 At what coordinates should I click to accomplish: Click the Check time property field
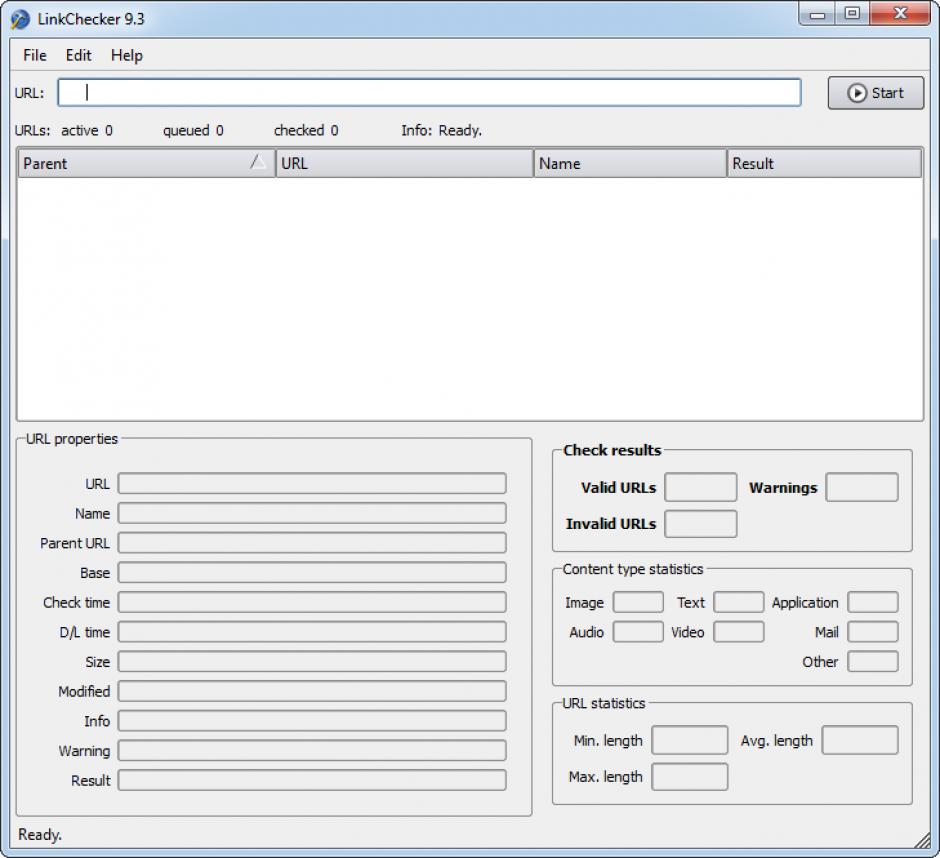pos(312,602)
